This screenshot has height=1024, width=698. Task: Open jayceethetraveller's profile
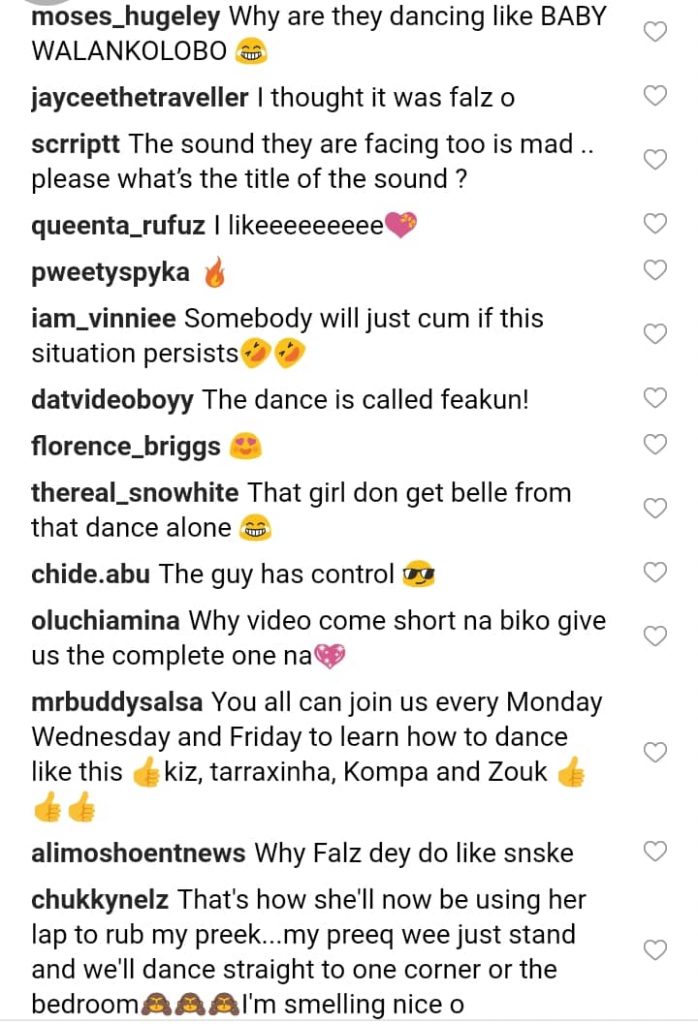139,98
